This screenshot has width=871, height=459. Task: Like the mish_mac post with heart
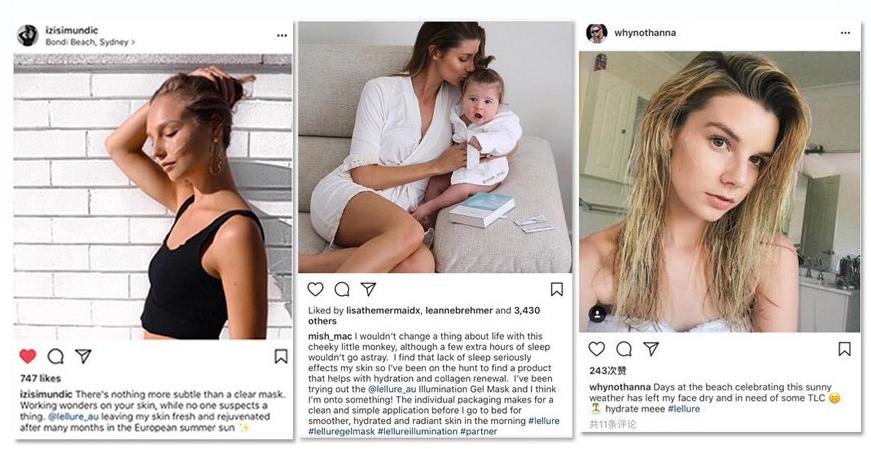[316, 289]
